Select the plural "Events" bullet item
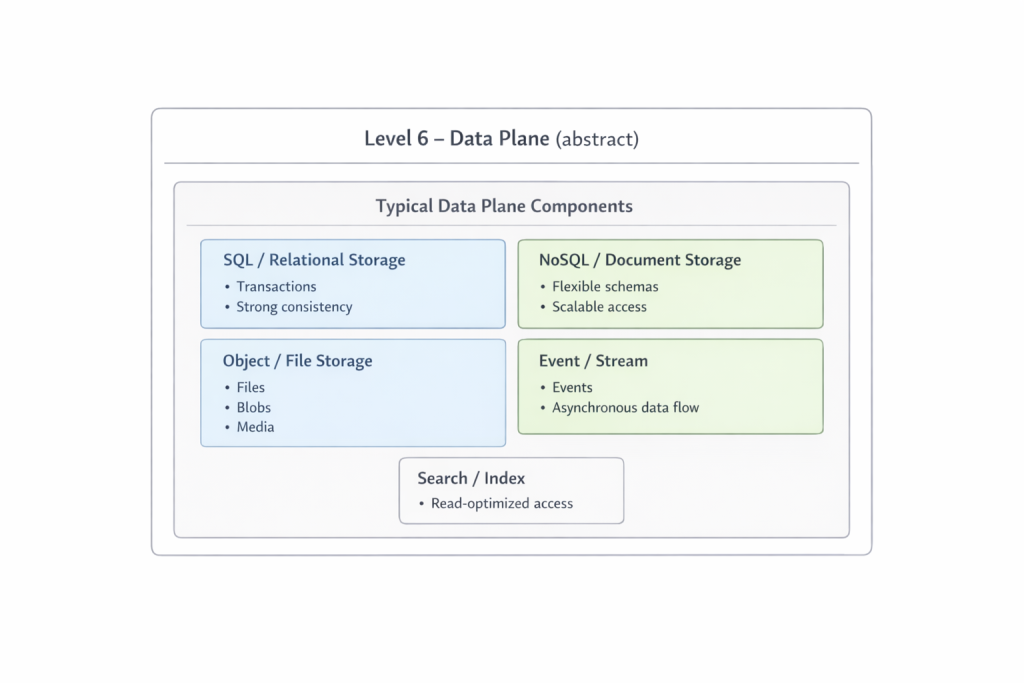Image resolution: width=1024 pixels, height=683 pixels. pyautogui.click(x=572, y=387)
